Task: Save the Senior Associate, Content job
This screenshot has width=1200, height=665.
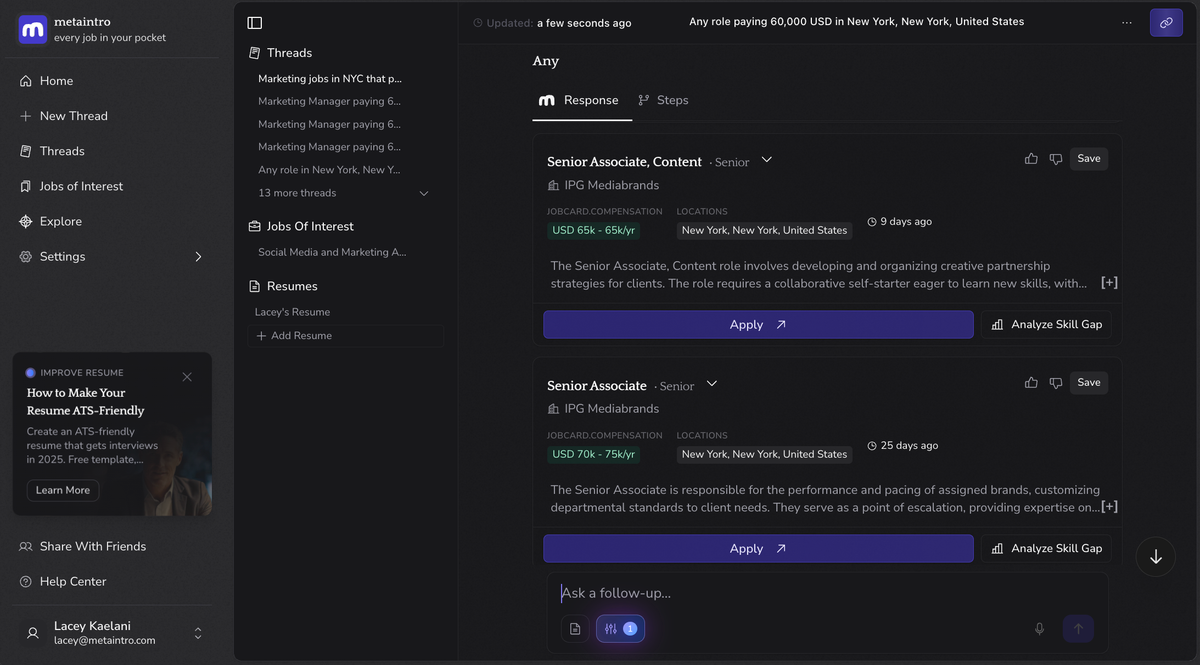Action: pyautogui.click(x=1088, y=158)
